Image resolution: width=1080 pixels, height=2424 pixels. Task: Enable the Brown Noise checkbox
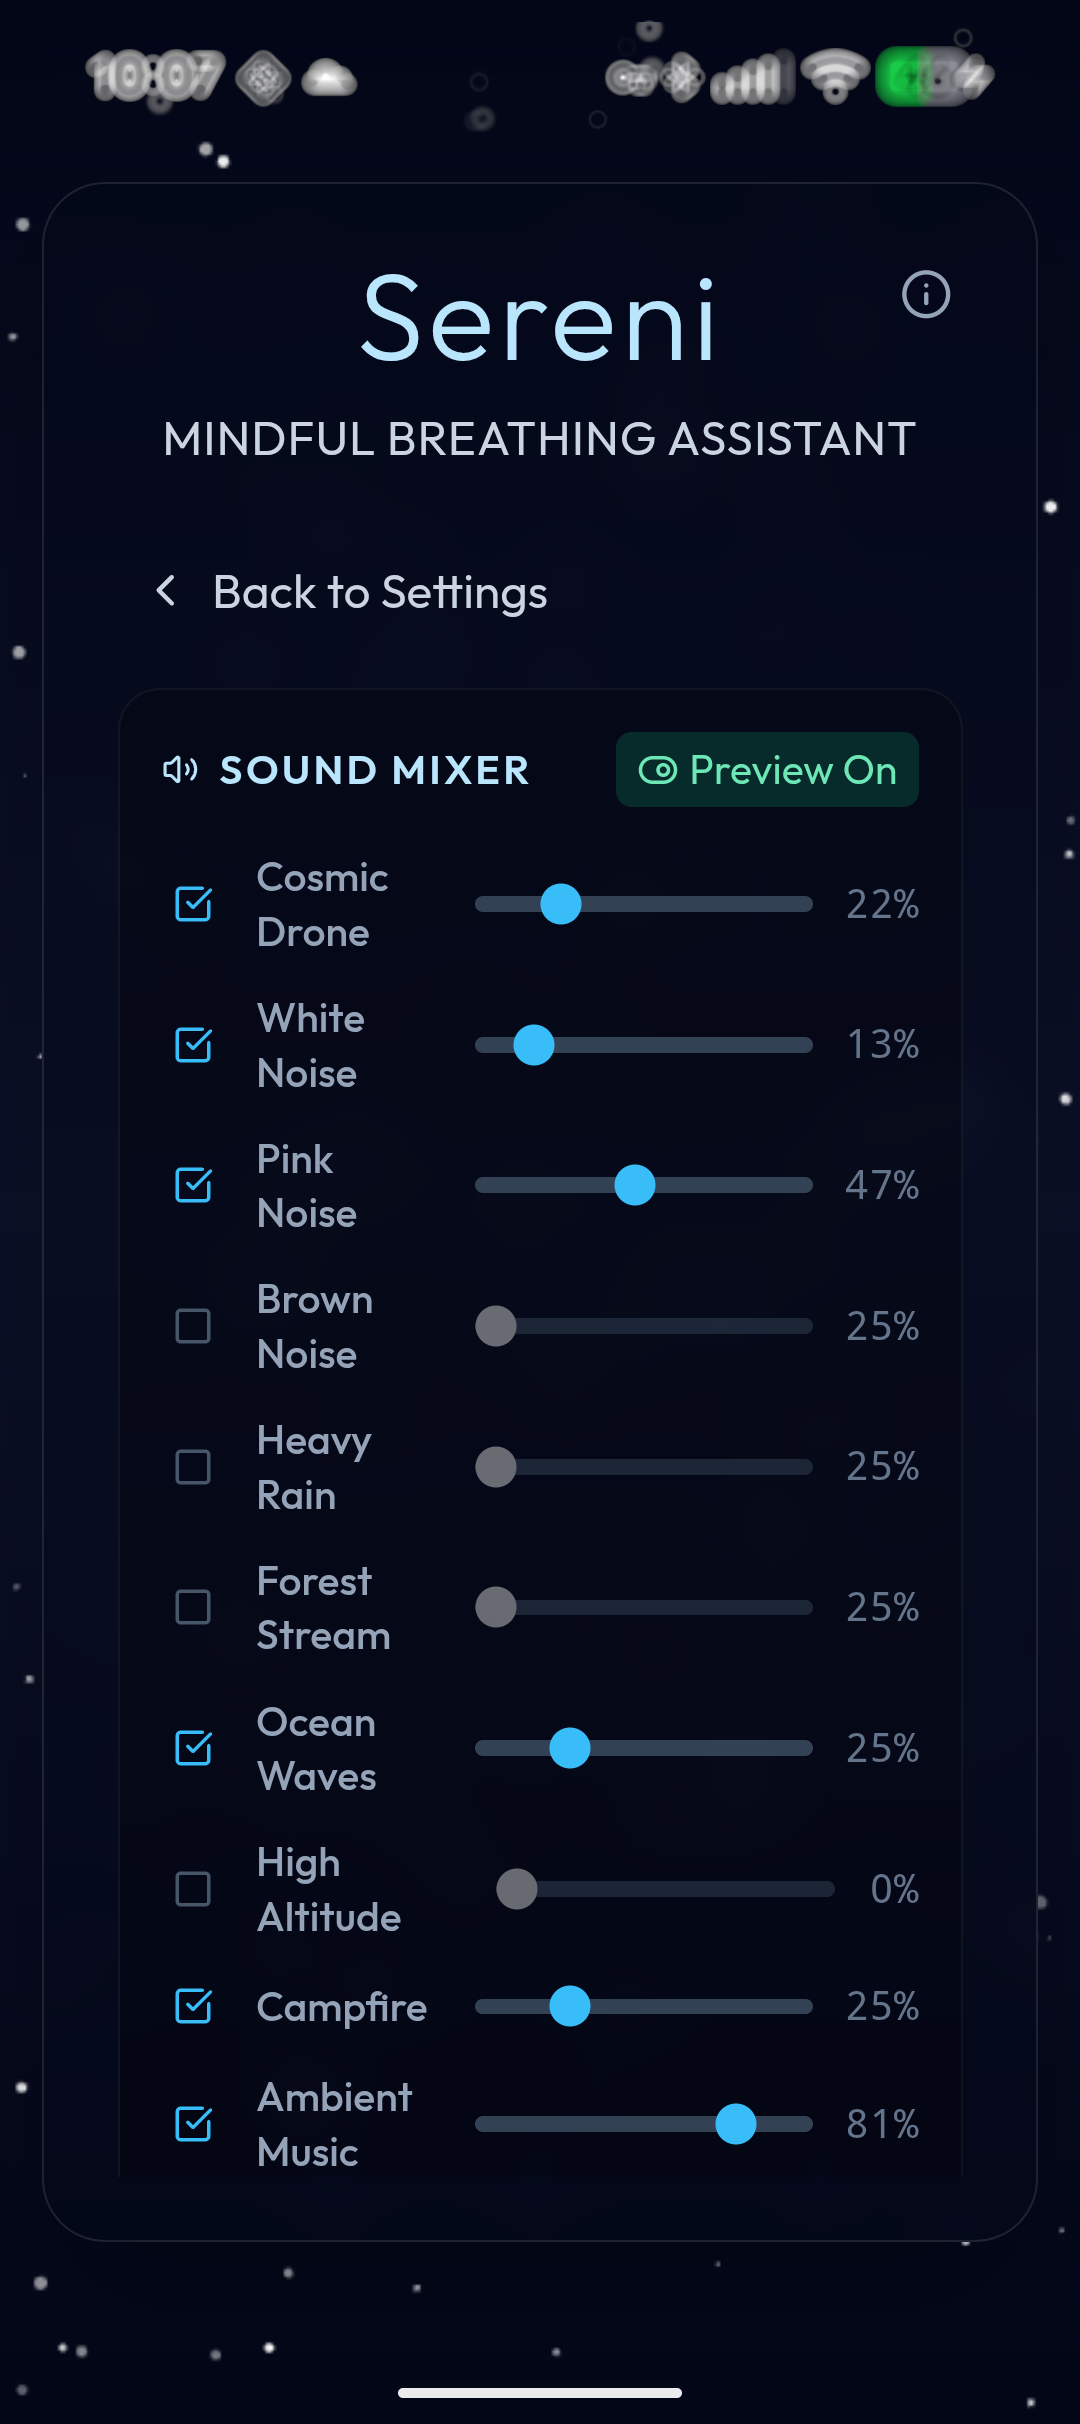tap(193, 1326)
